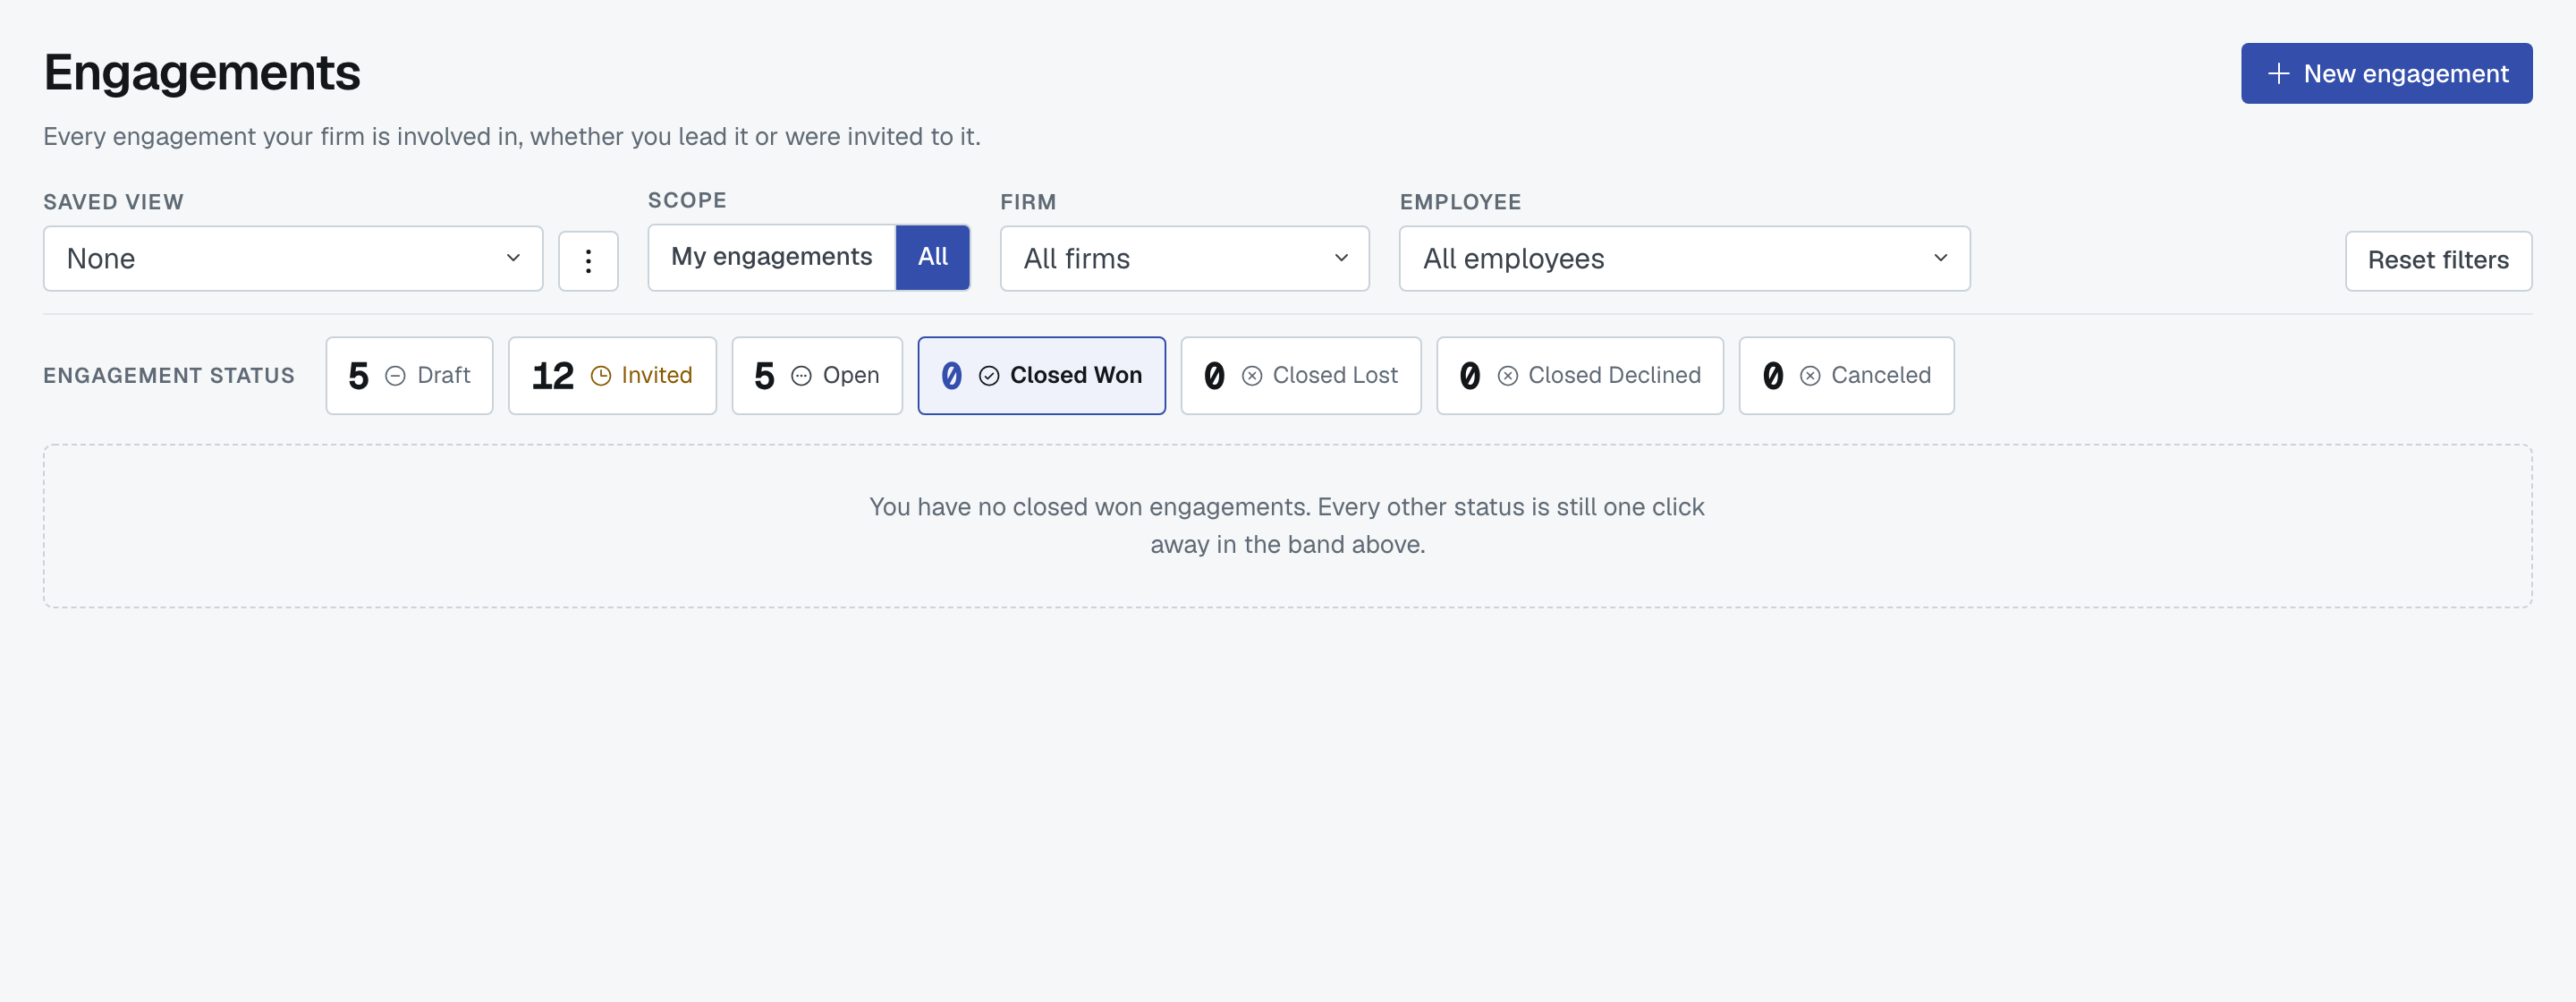Filter by Open status

pos(817,376)
